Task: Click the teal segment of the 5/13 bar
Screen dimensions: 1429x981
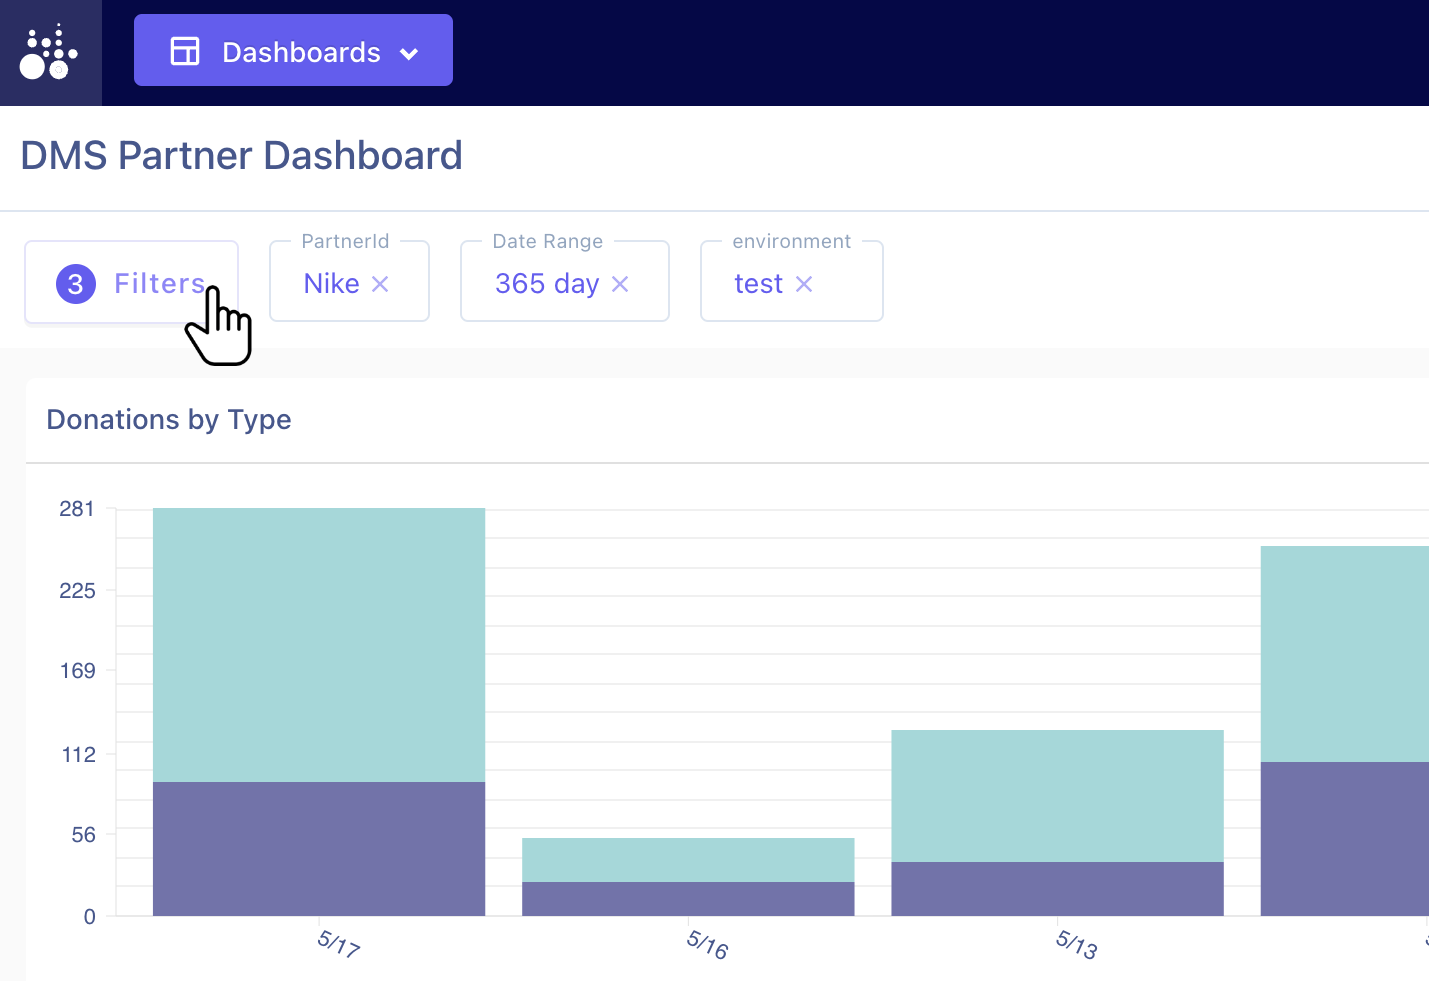Action: coord(1057,795)
